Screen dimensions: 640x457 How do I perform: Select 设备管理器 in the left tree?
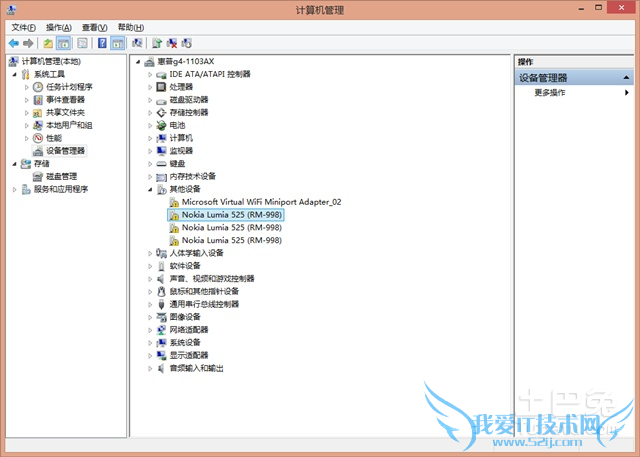[x=65, y=151]
